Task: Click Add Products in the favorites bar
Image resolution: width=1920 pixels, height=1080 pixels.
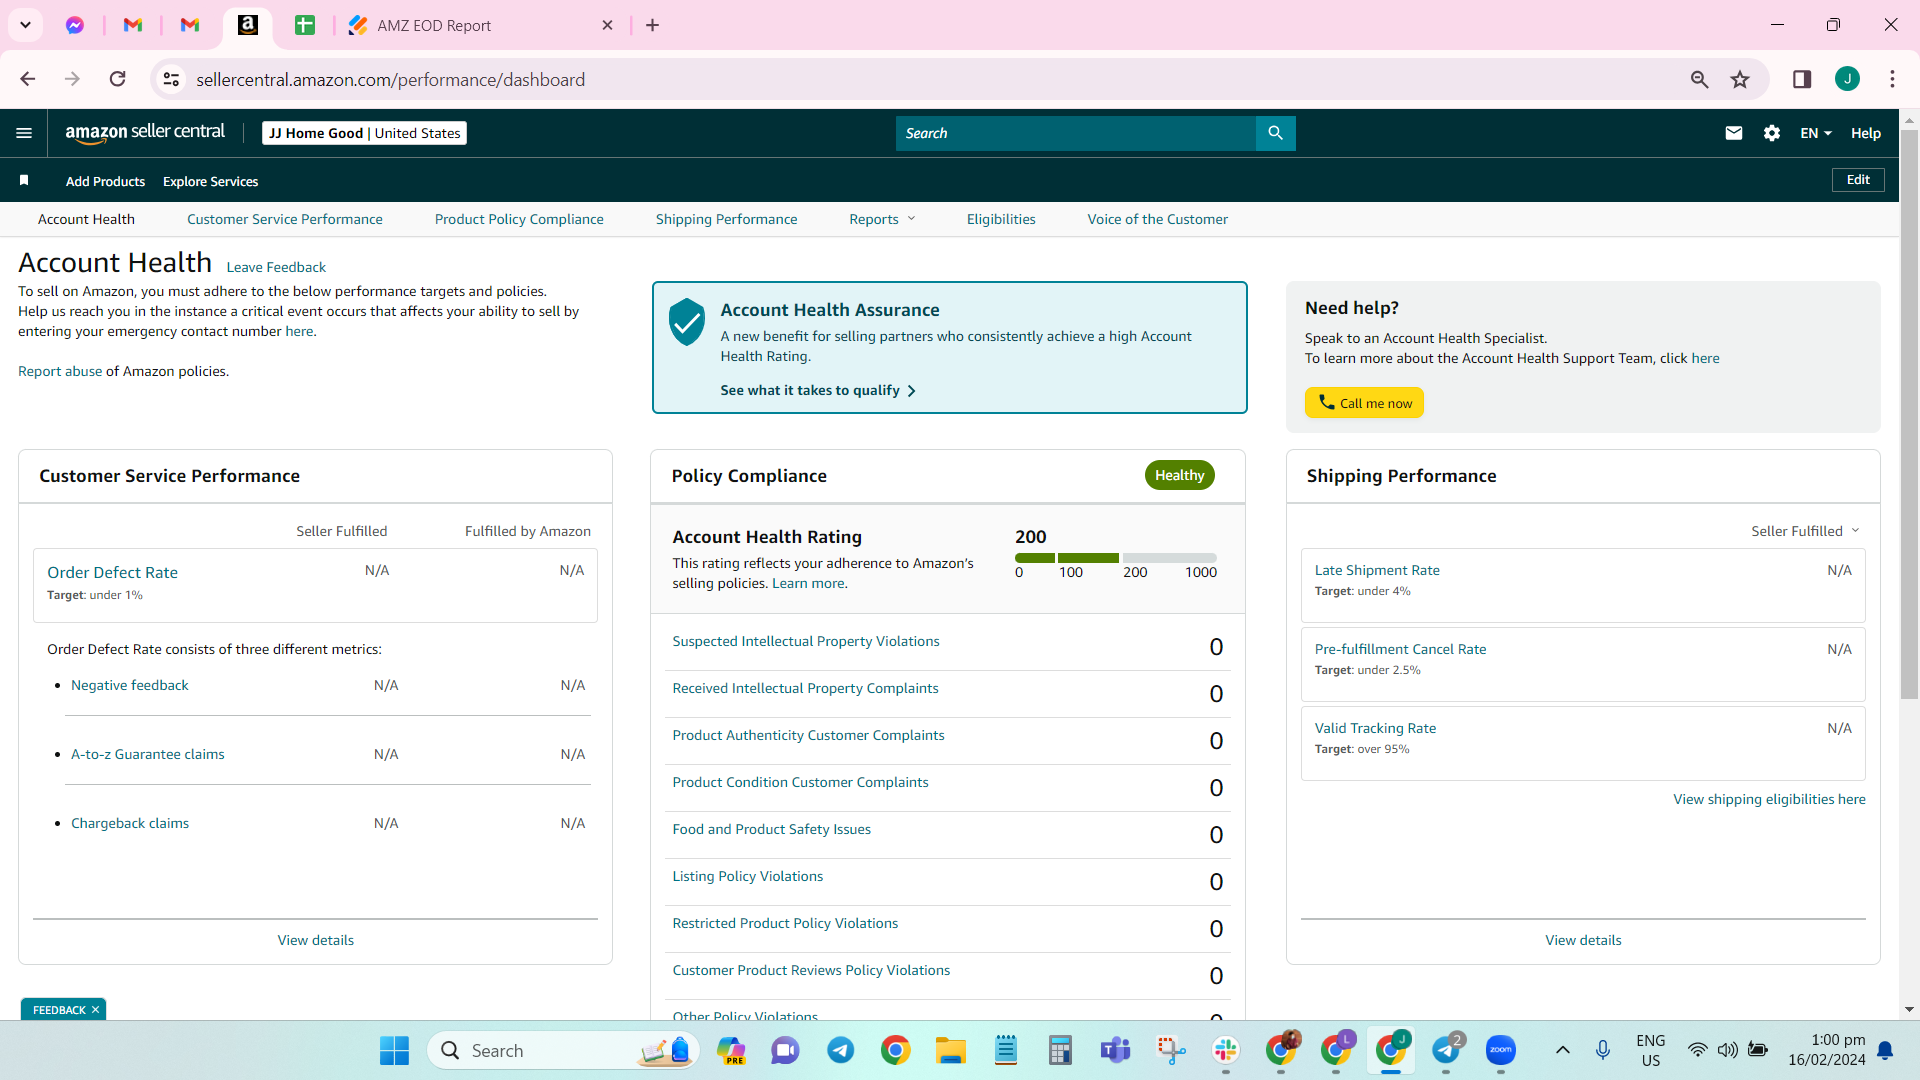Action: [105, 181]
